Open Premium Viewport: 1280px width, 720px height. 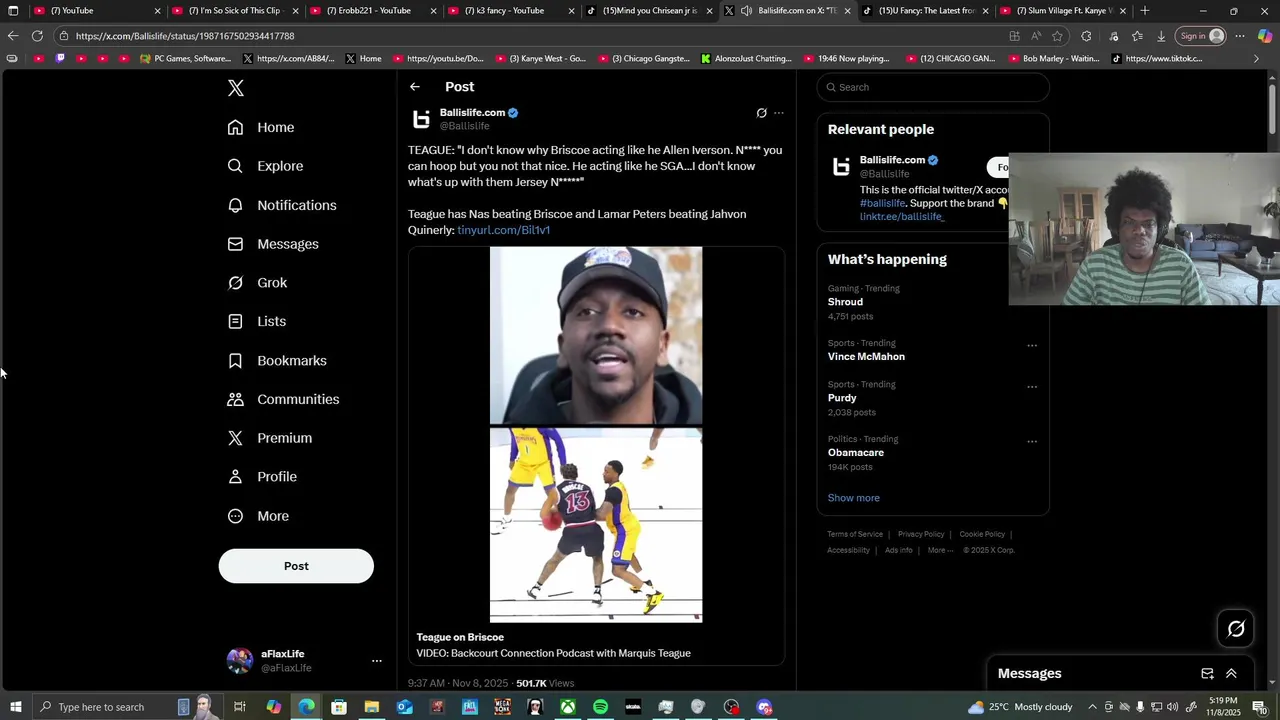[269, 438]
